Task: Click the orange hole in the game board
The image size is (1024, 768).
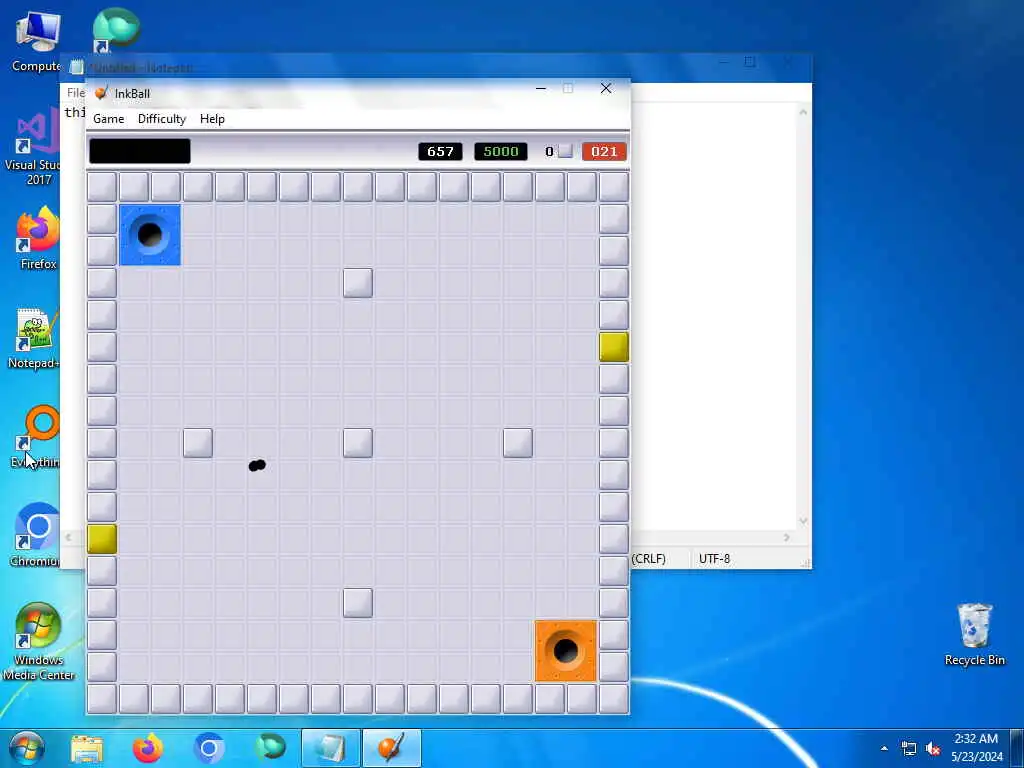Action: click(566, 651)
